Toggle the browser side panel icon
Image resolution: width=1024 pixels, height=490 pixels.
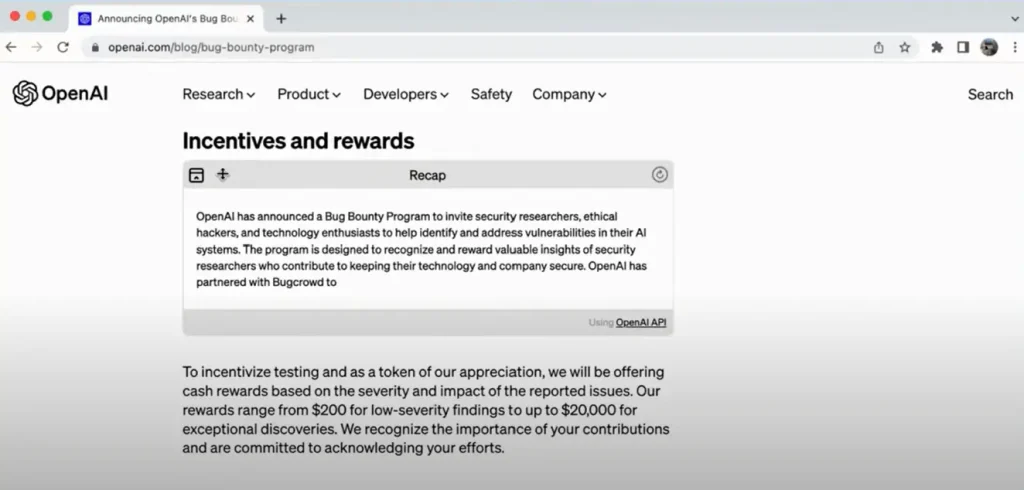point(963,47)
